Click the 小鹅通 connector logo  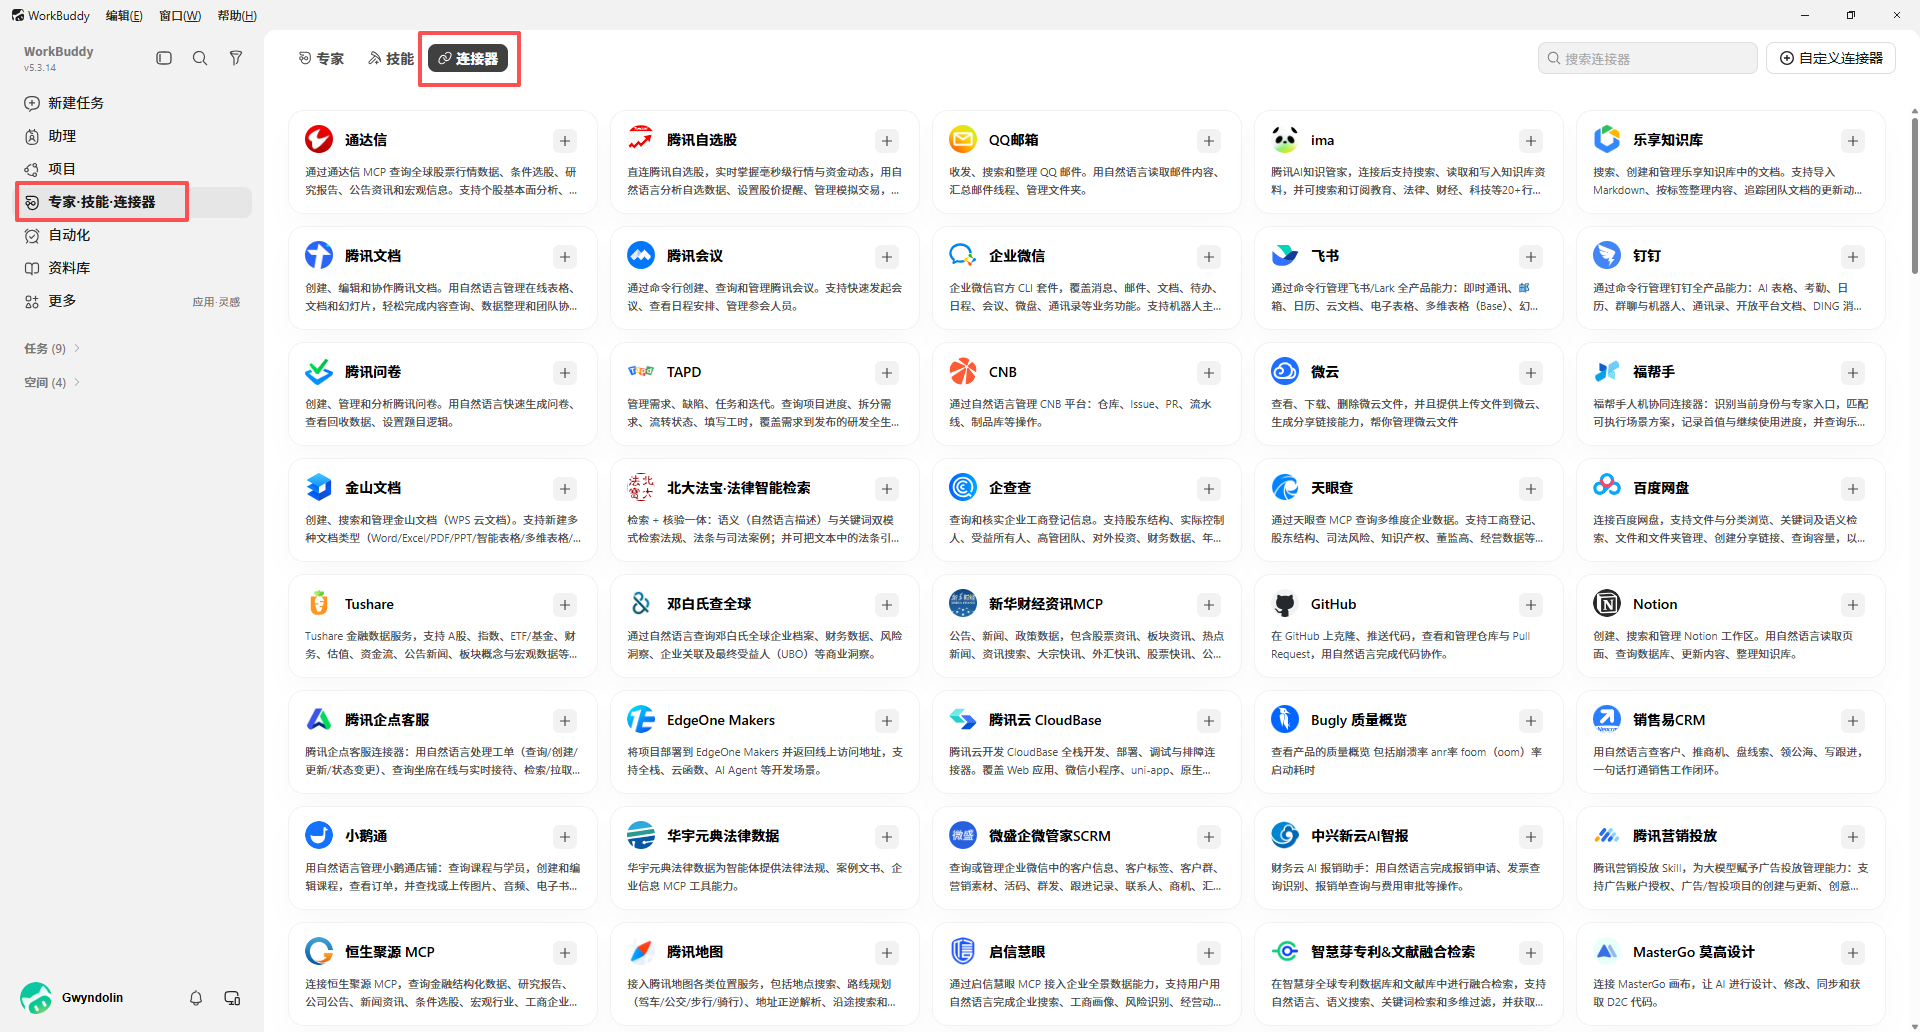(x=319, y=835)
